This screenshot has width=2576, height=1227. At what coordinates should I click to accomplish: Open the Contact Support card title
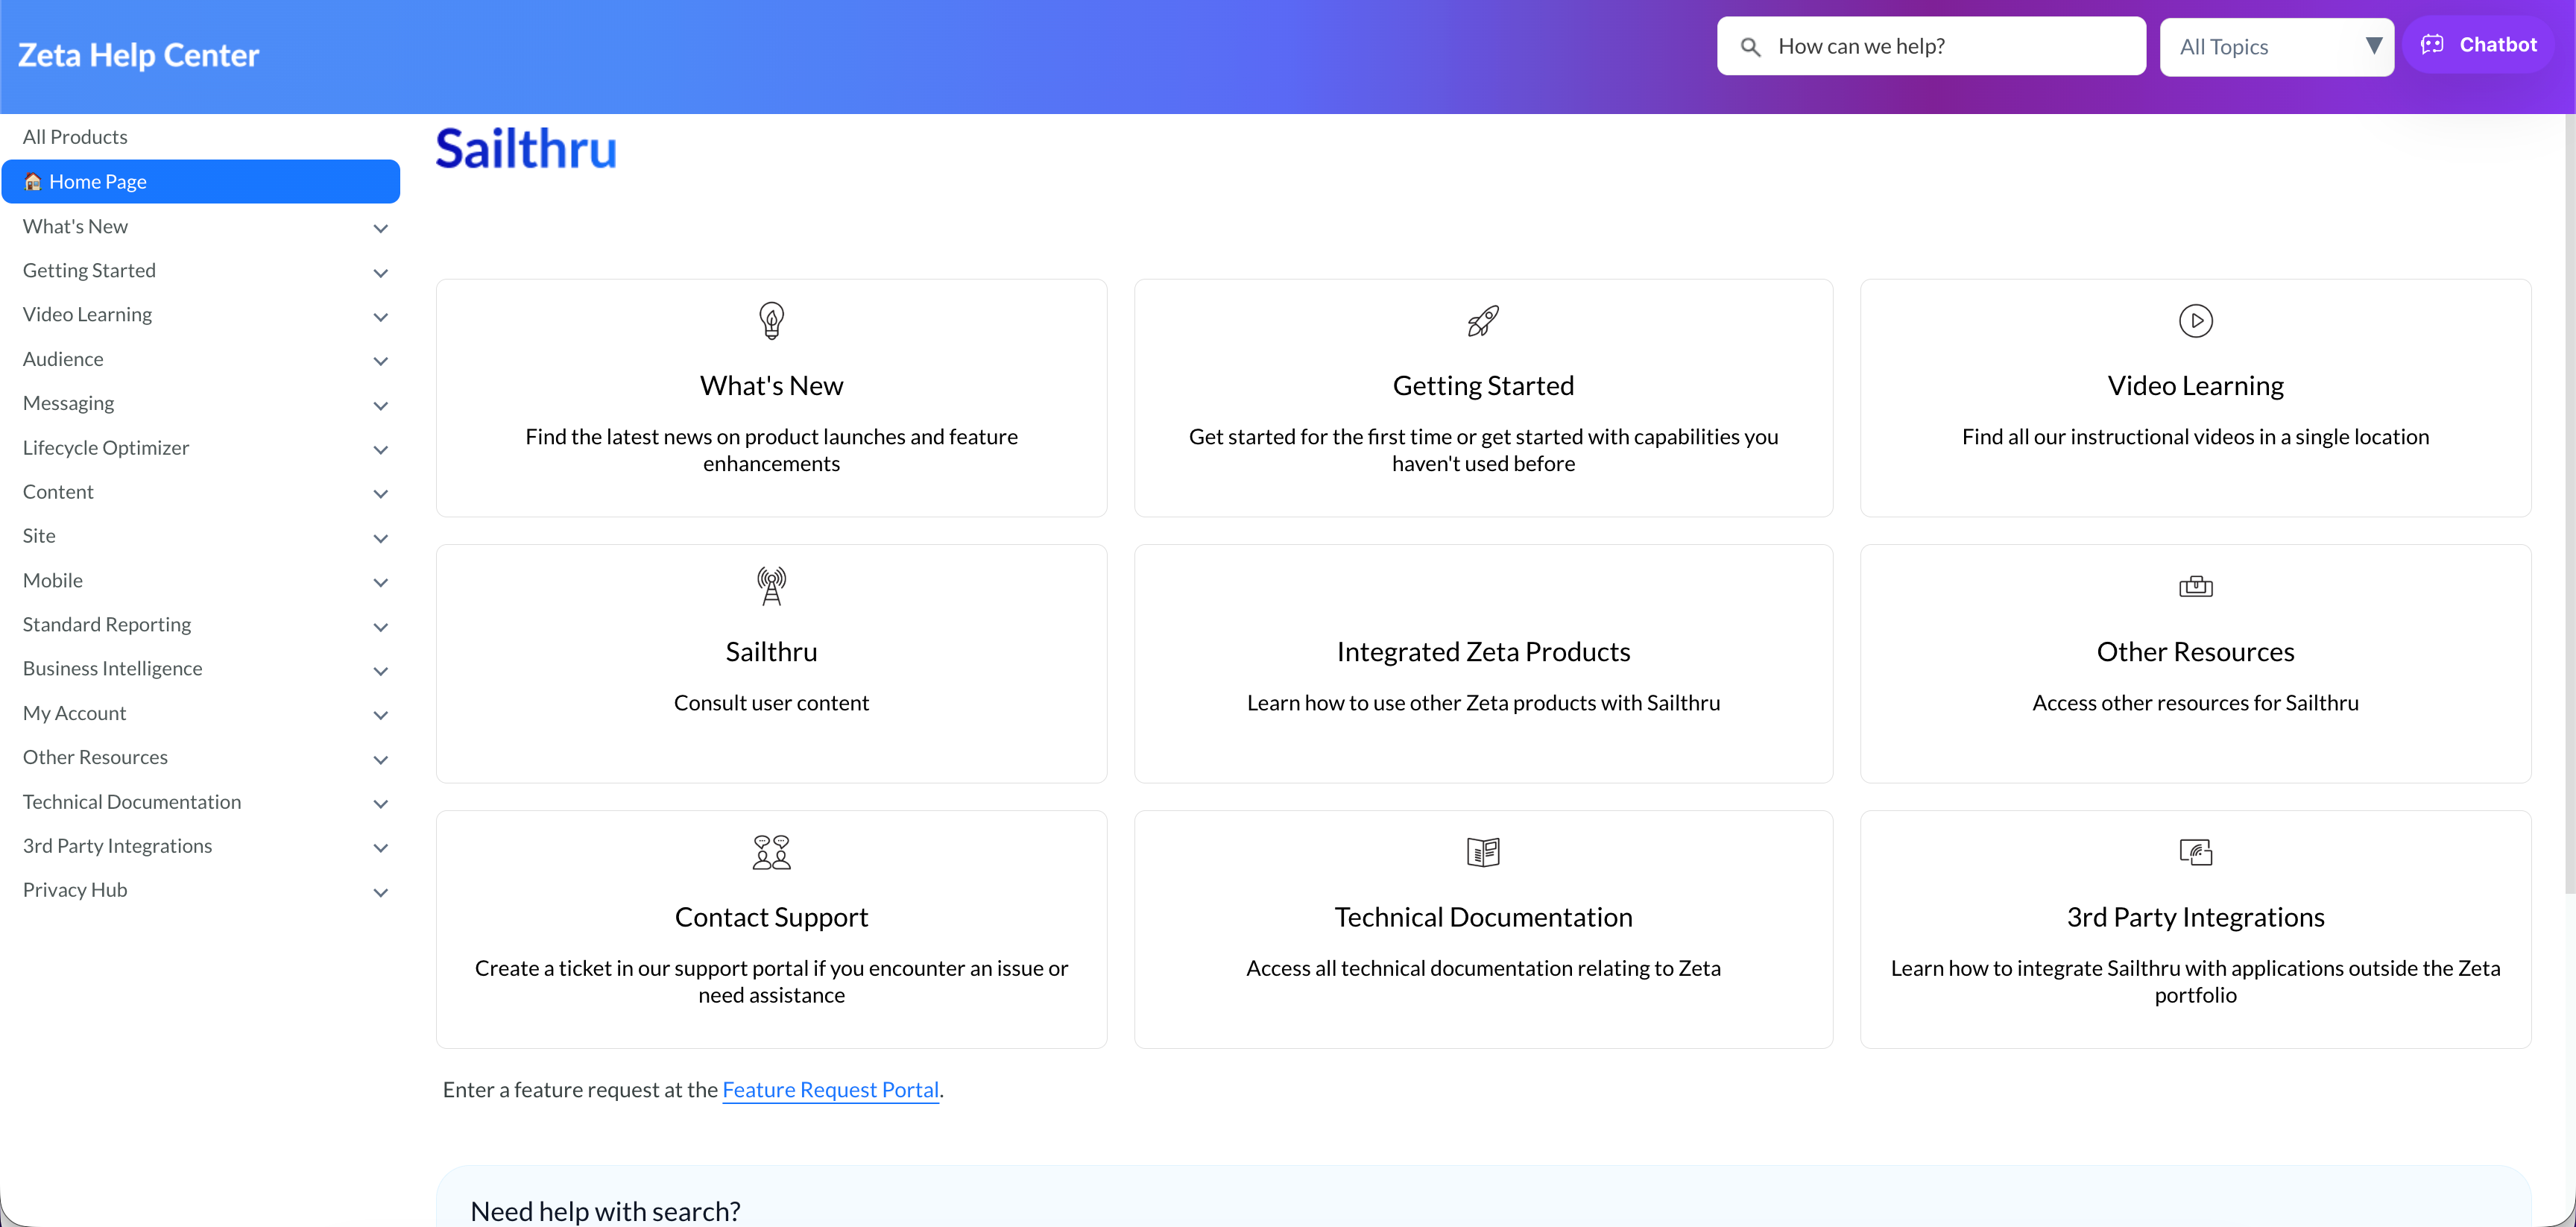coord(771,917)
